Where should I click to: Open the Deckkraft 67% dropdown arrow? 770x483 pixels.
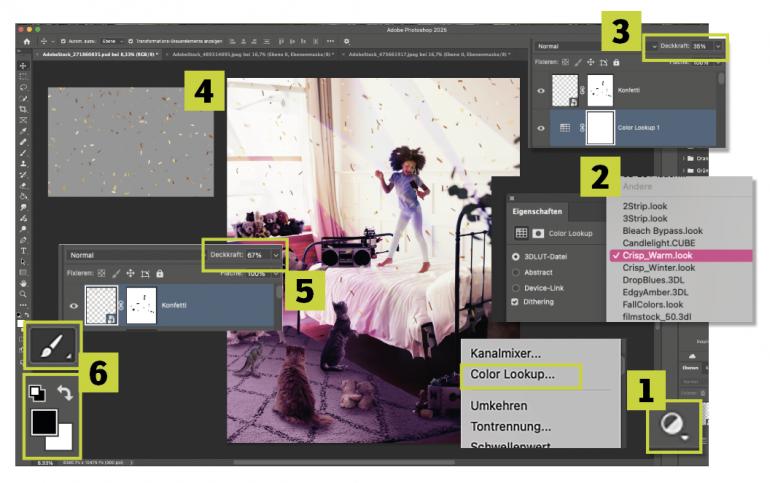coord(276,255)
